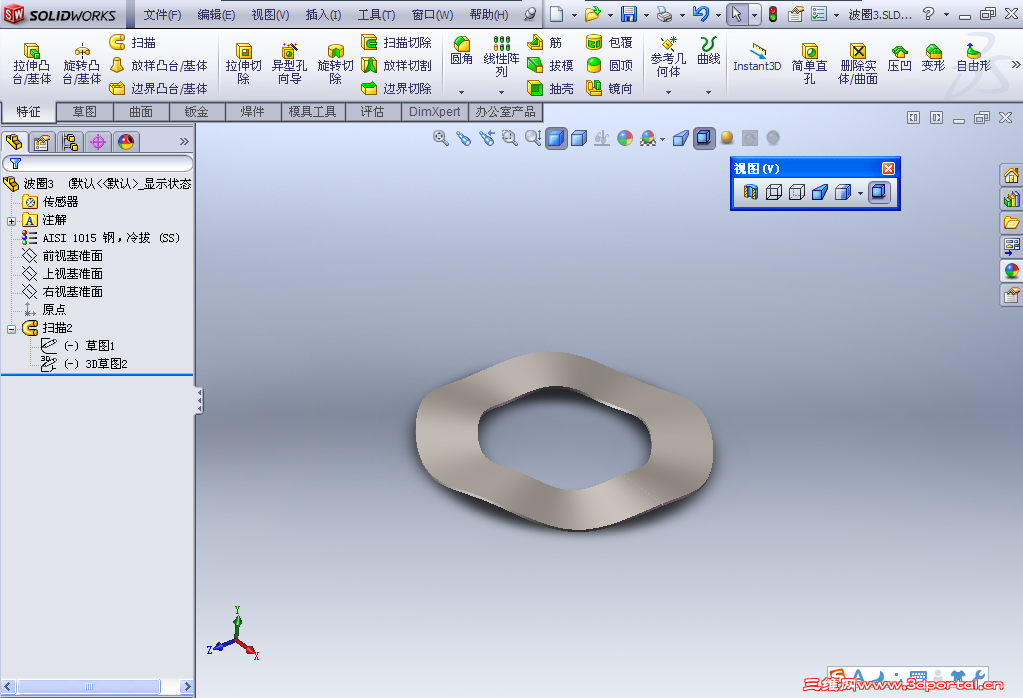Open the 工具(T) menu
Image resolution: width=1023 pixels, height=698 pixels.
(376, 14)
